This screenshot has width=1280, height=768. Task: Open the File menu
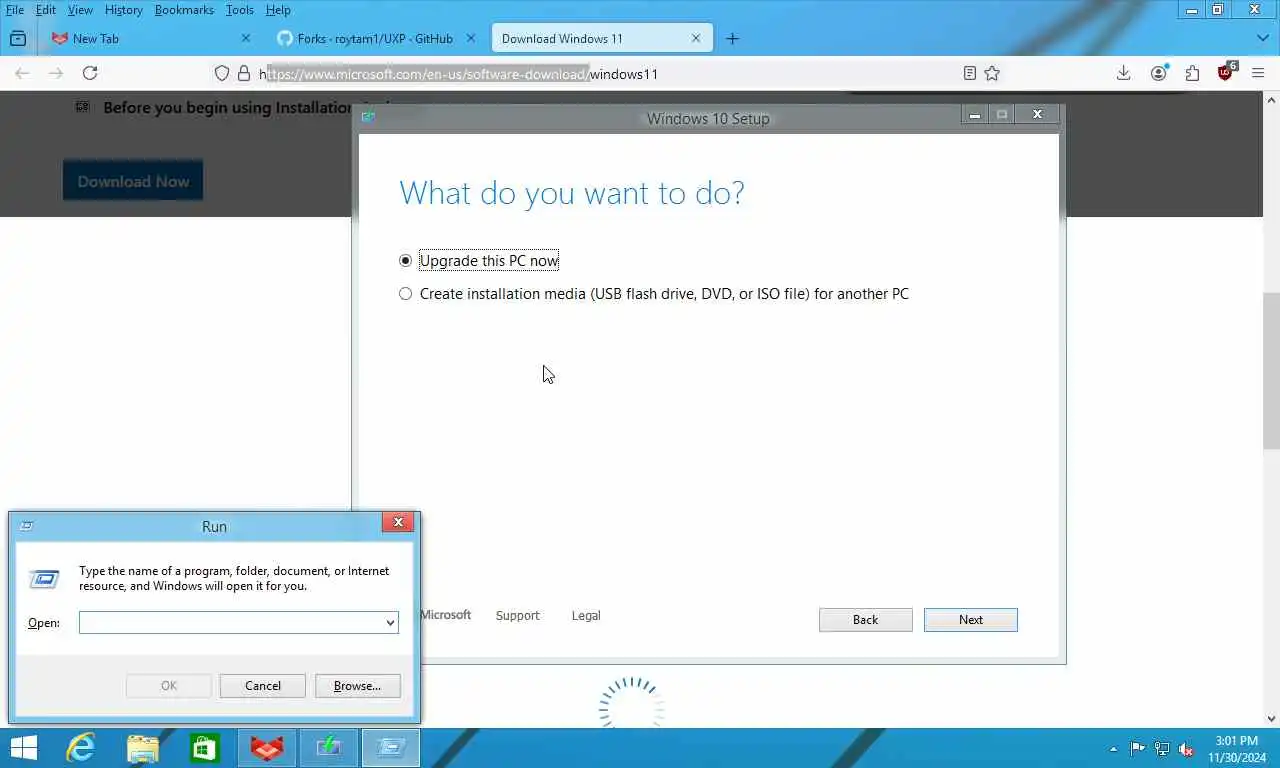click(14, 10)
